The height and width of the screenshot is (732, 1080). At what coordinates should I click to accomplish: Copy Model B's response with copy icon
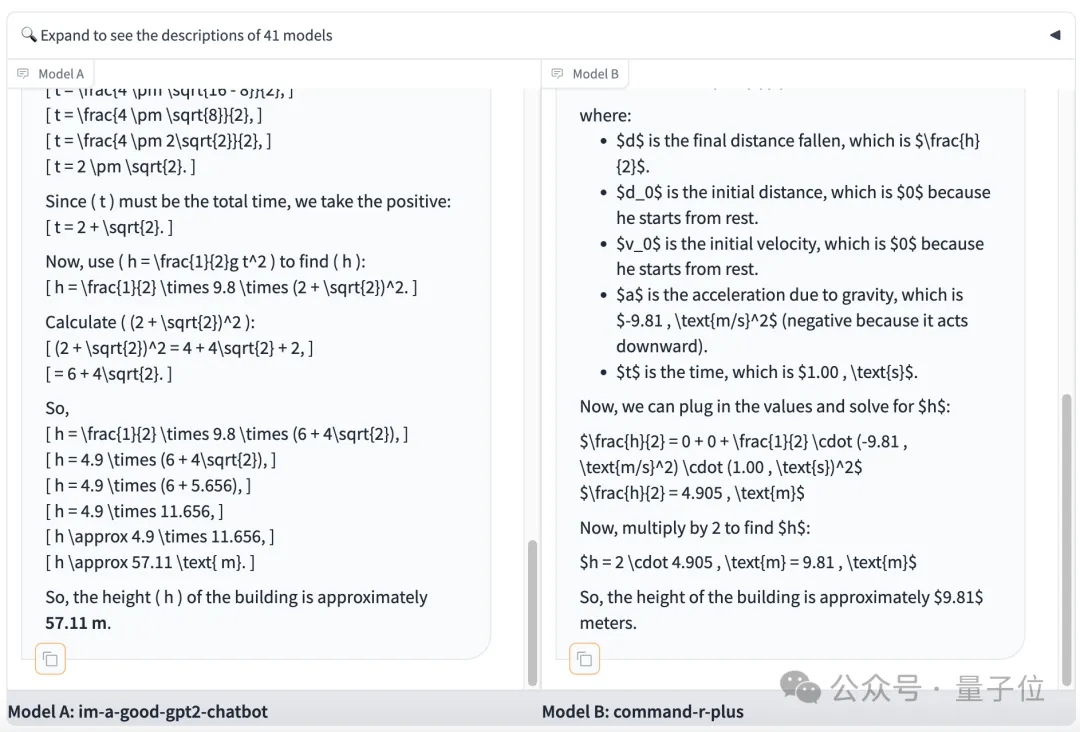click(x=584, y=659)
